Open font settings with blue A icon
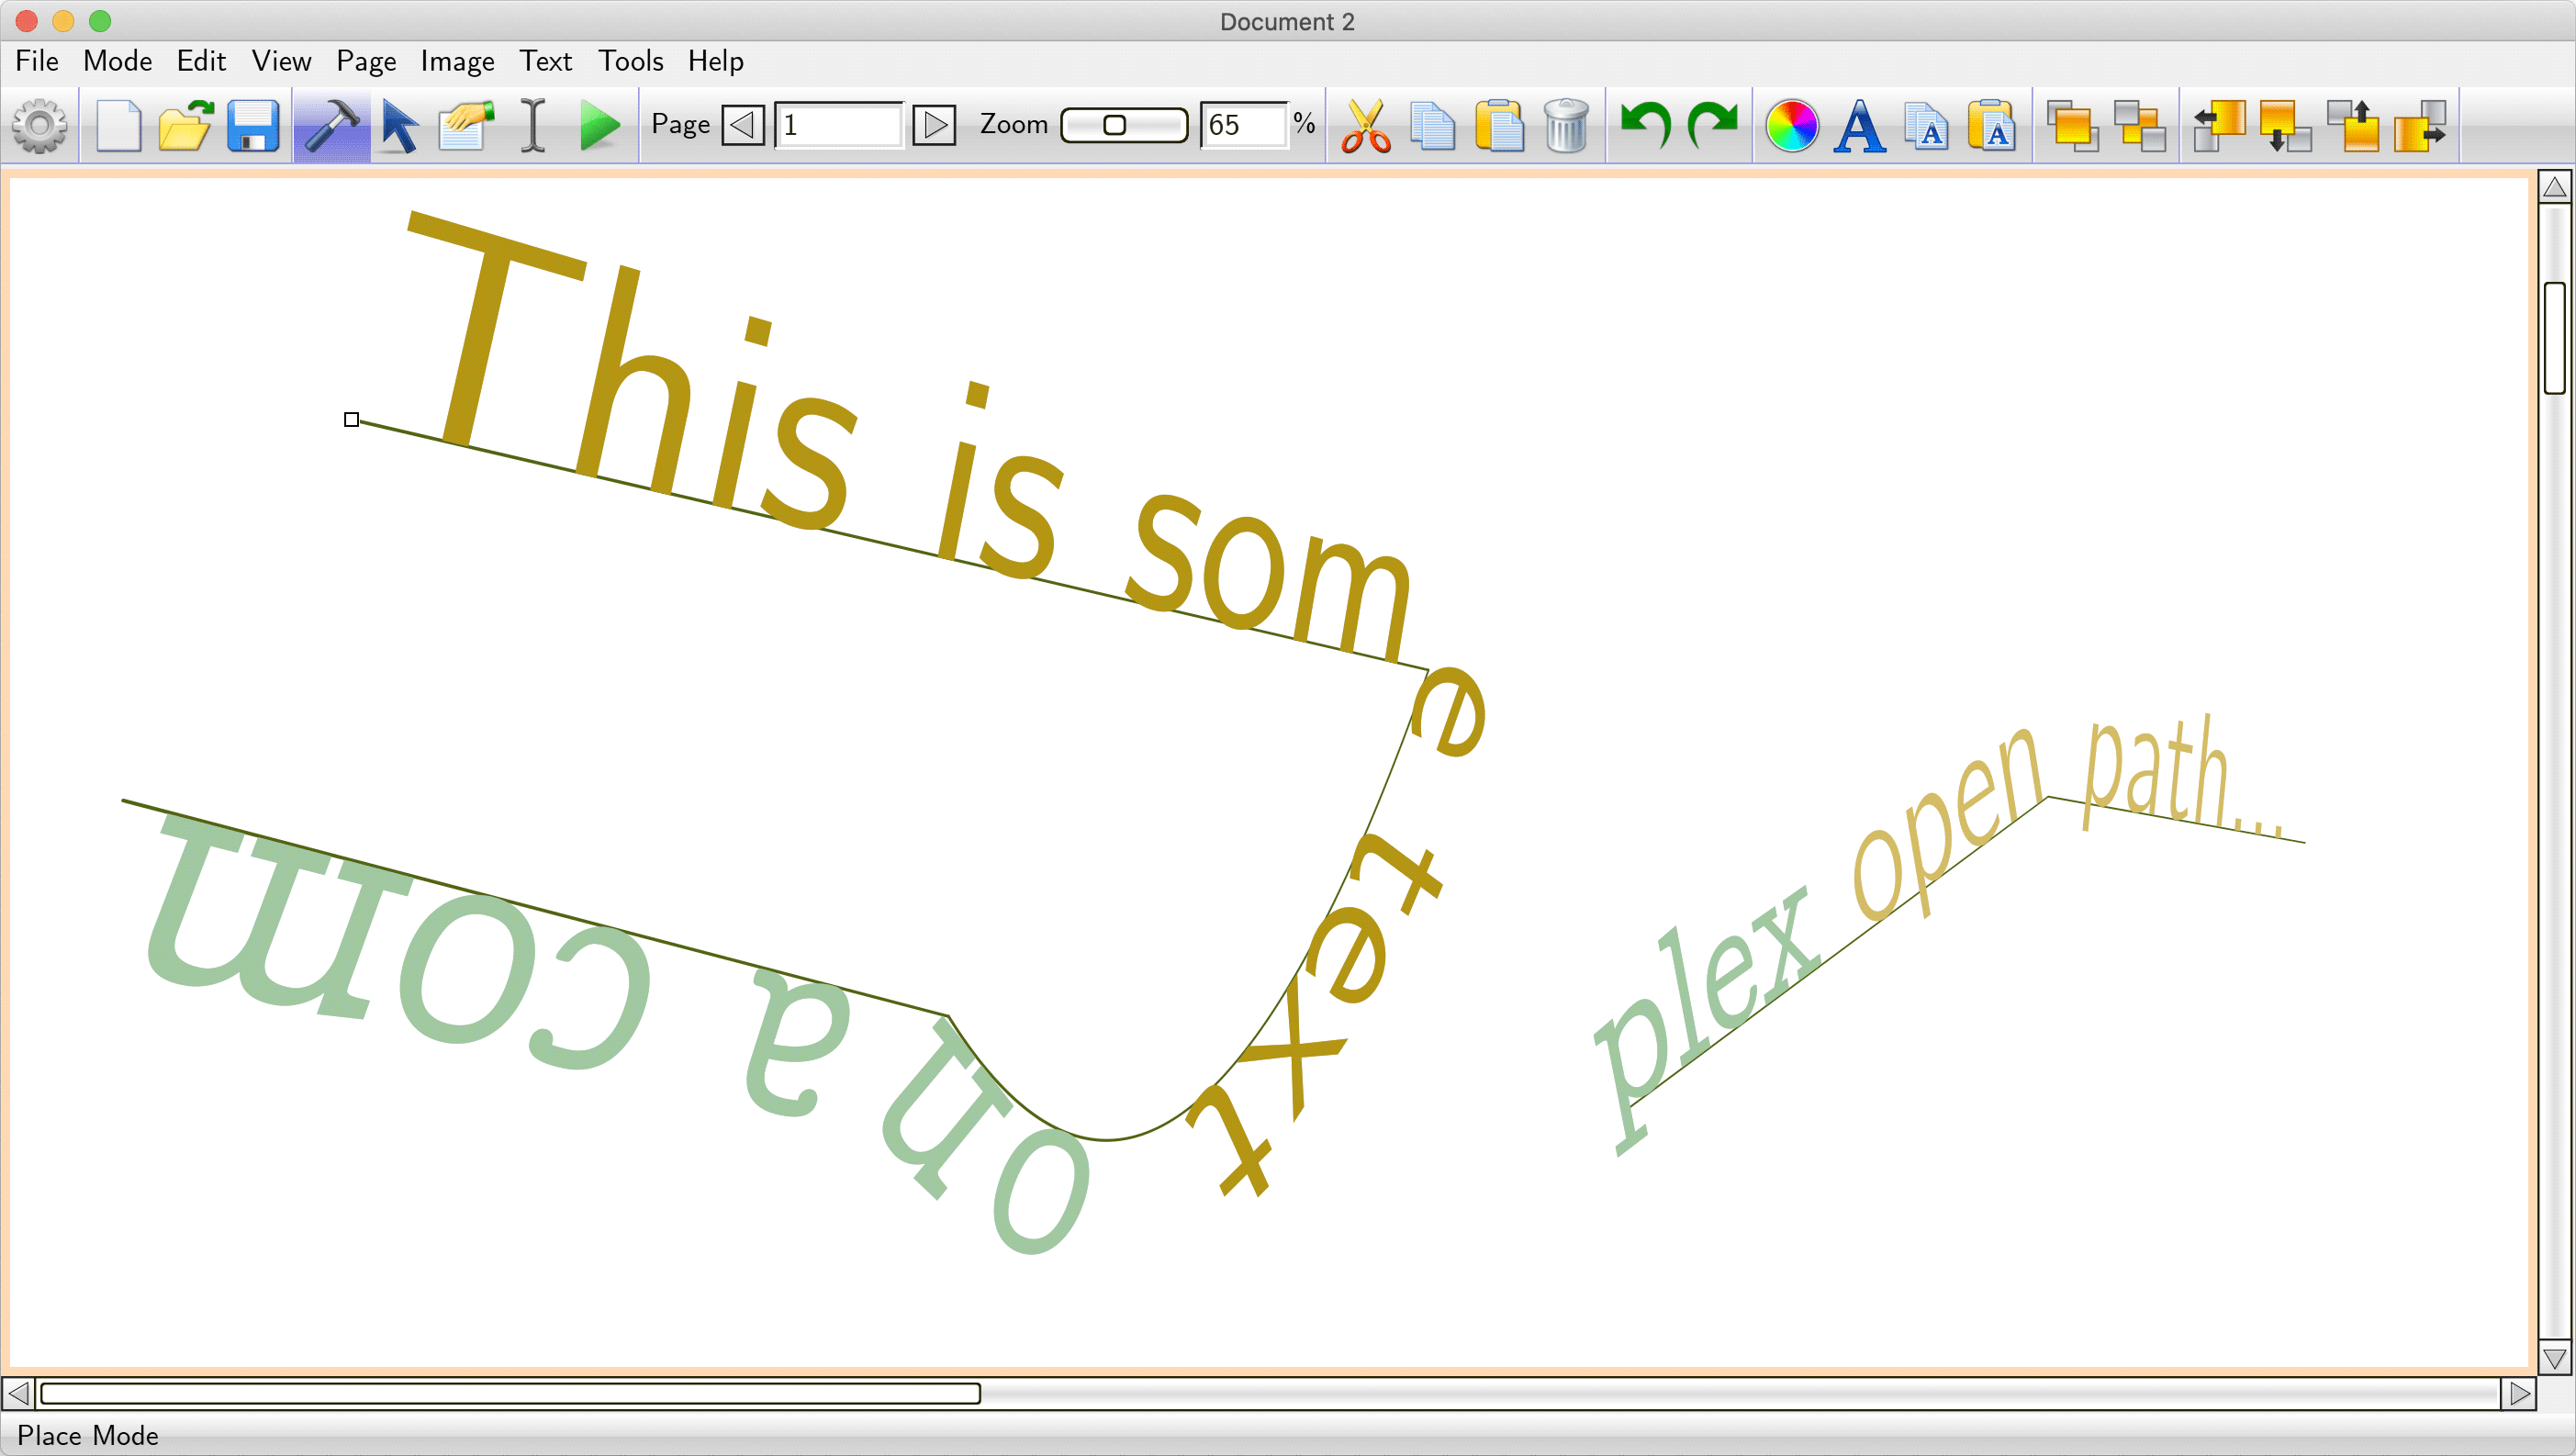 point(1859,126)
